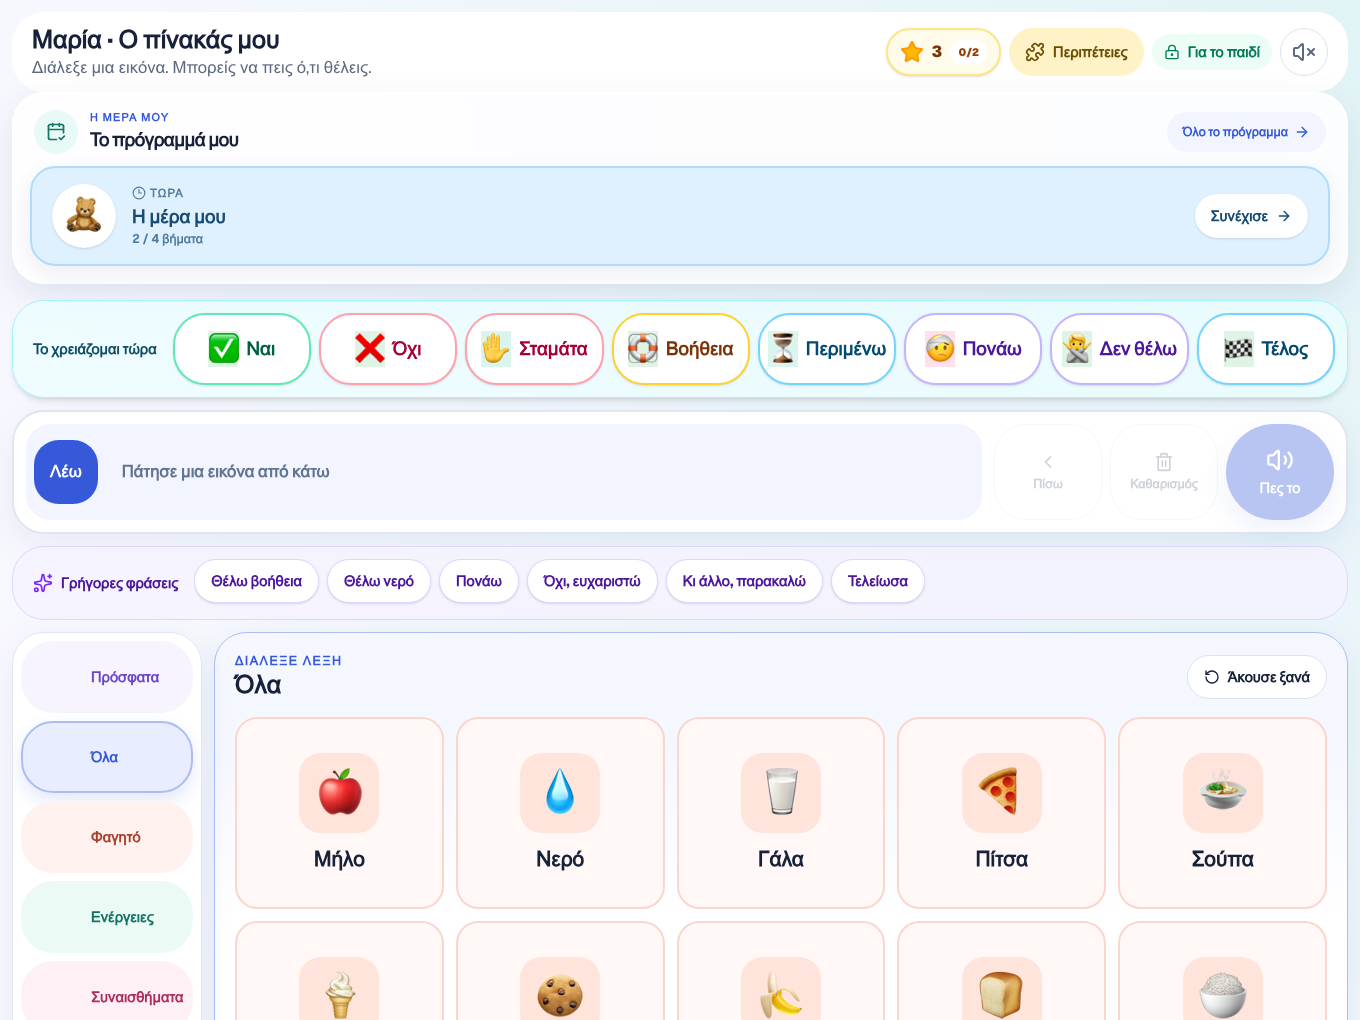This screenshot has height=1020, width=1360.
Task: Click the Πες το speaker button
Action: click(x=1280, y=472)
